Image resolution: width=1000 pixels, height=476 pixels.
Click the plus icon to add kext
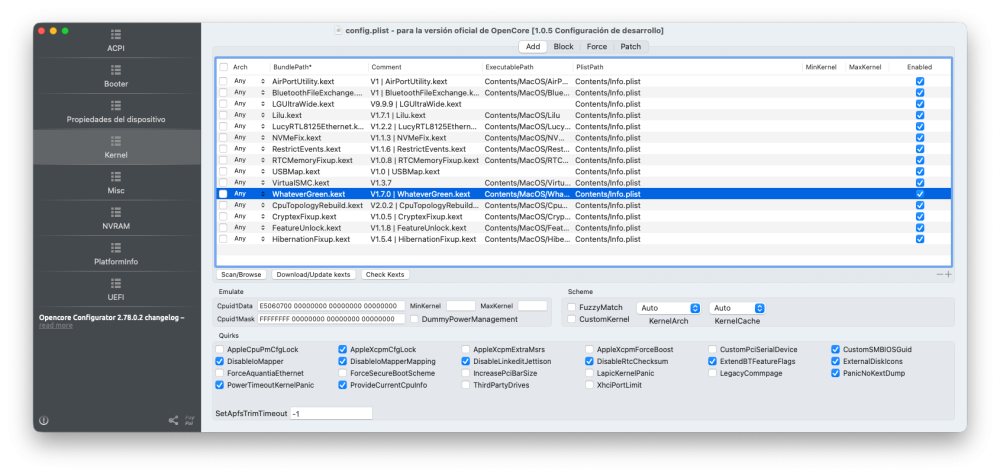coord(948,274)
